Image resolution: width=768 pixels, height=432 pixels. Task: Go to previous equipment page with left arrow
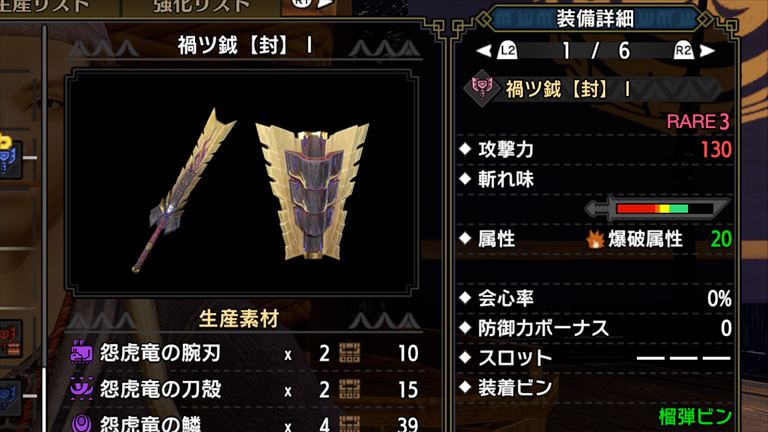[x=484, y=50]
